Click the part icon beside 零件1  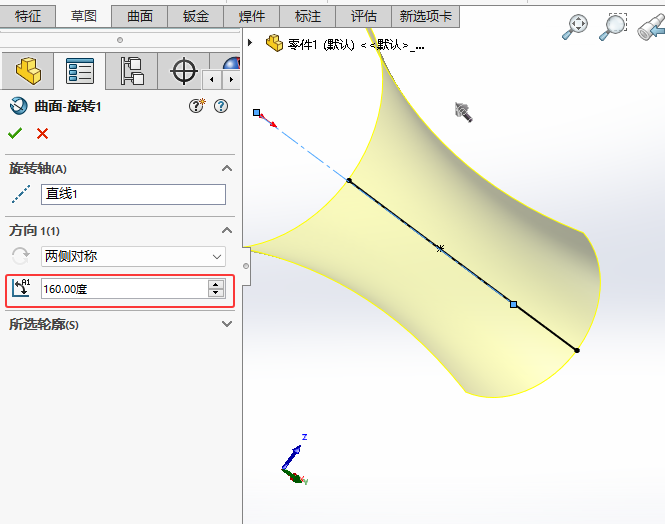274,43
